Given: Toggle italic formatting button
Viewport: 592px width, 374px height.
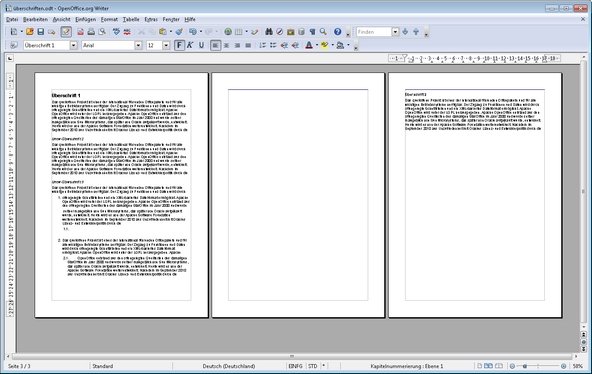Looking at the screenshot, I should [x=190, y=45].
